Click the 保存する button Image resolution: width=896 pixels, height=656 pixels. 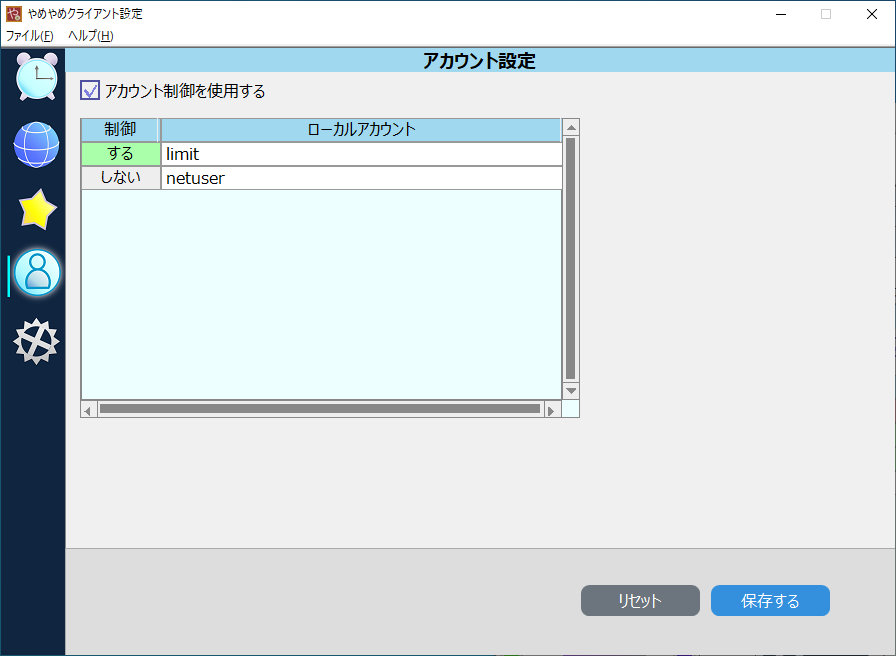pyautogui.click(x=770, y=600)
